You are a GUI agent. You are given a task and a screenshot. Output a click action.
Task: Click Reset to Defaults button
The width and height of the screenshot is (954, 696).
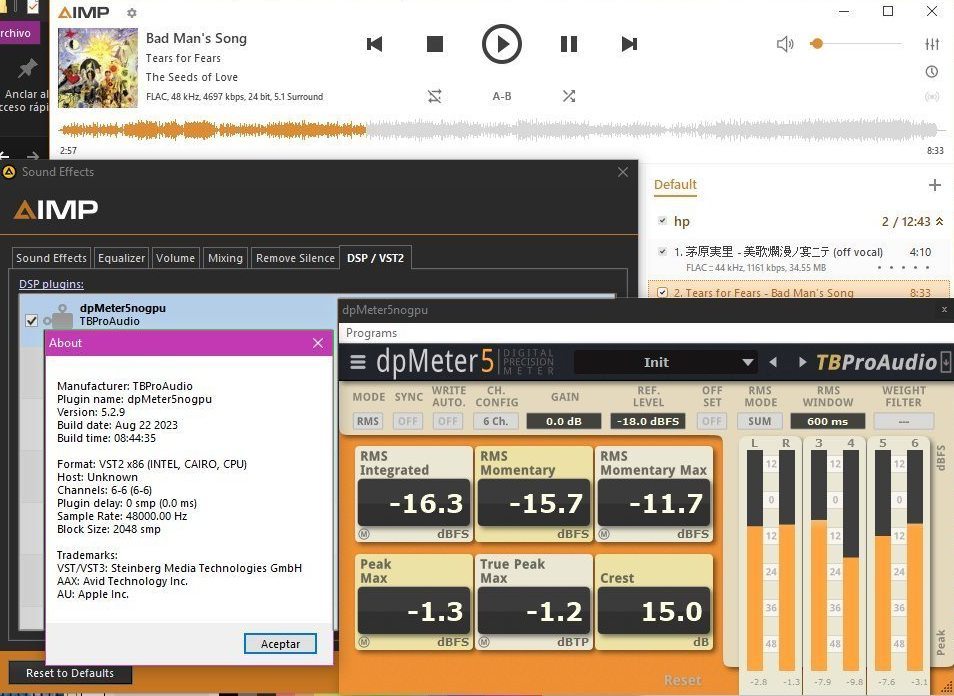click(70, 673)
